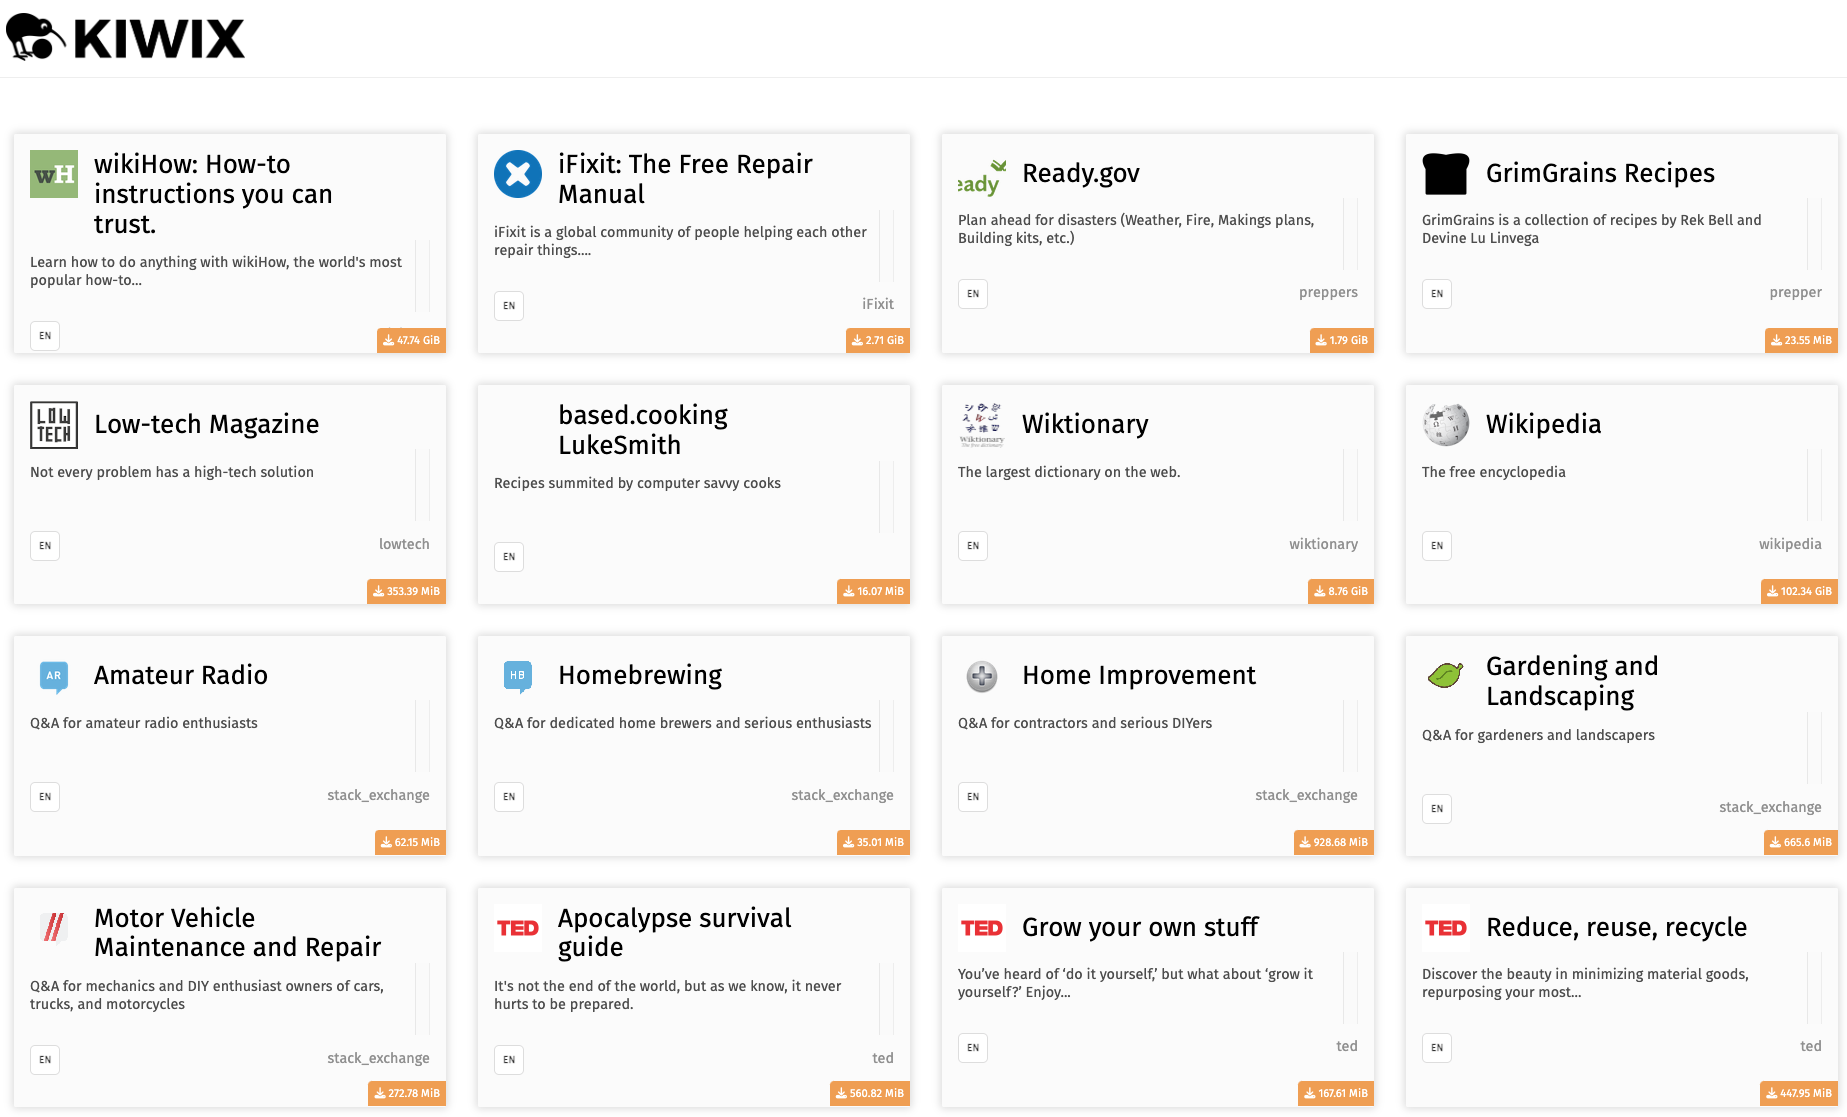Click the Kiwix bird logo
This screenshot has height=1117, width=1847.
coord(36,37)
